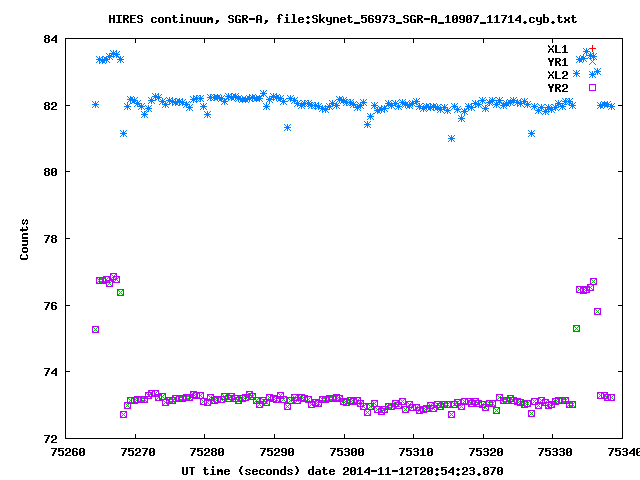
Task: Click the vertical 'Counts' axis label
Action: tap(24, 239)
